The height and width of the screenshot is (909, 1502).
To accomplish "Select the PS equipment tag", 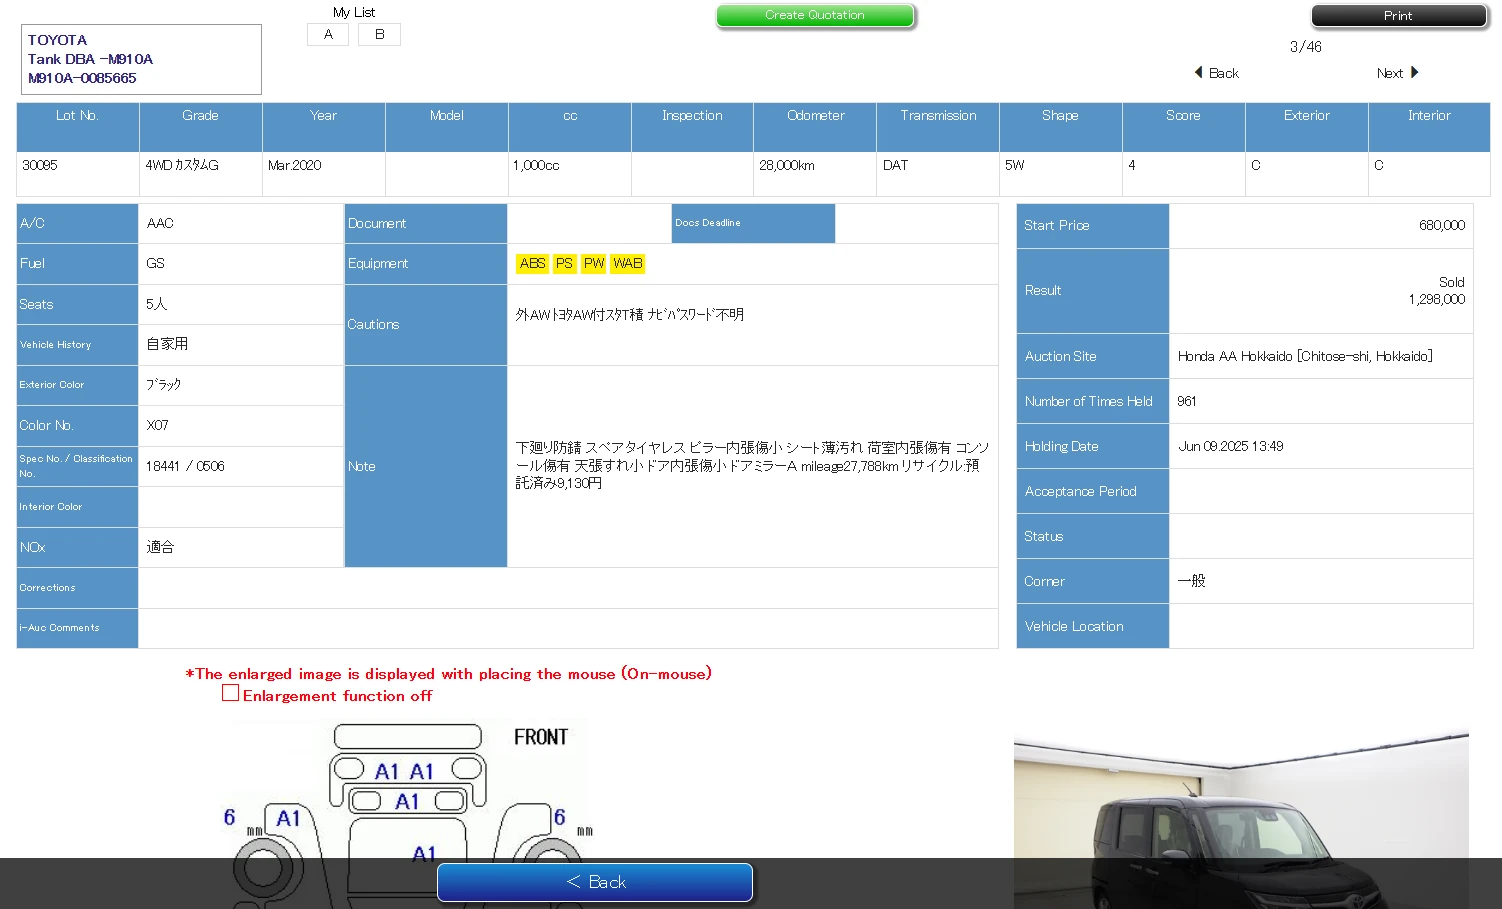I will pyautogui.click(x=564, y=264).
